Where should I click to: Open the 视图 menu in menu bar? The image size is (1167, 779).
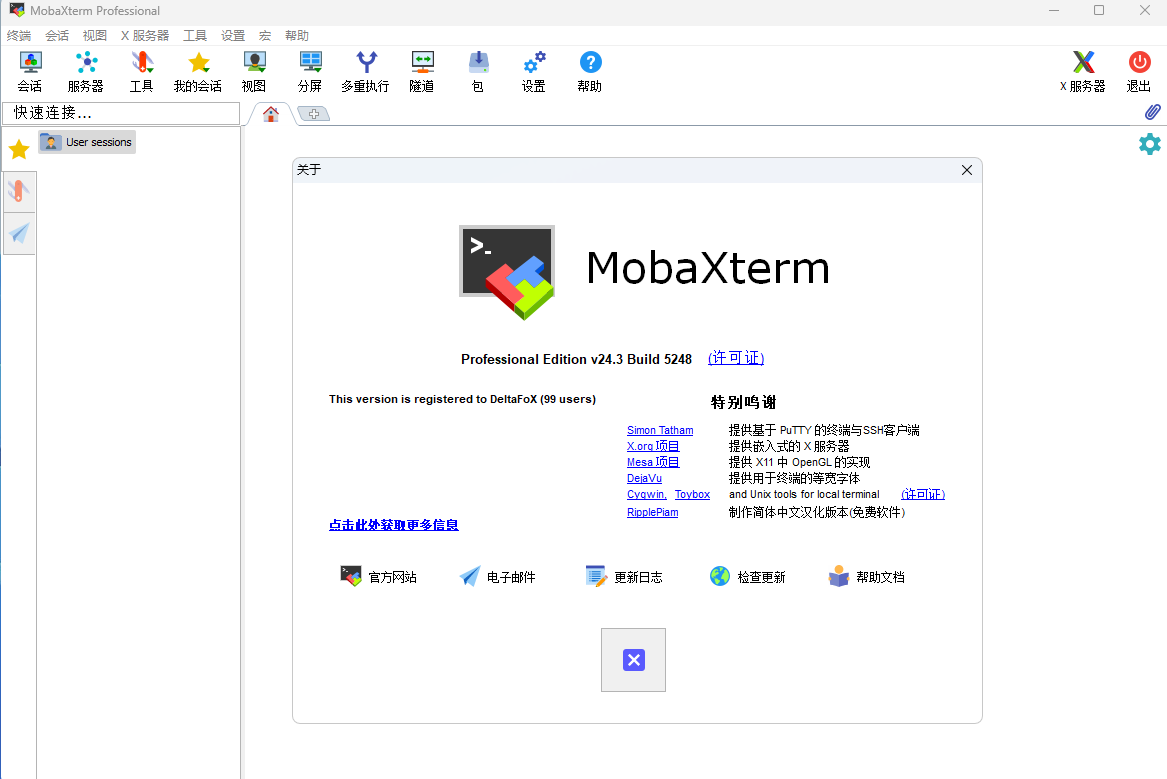[x=95, y=36]
